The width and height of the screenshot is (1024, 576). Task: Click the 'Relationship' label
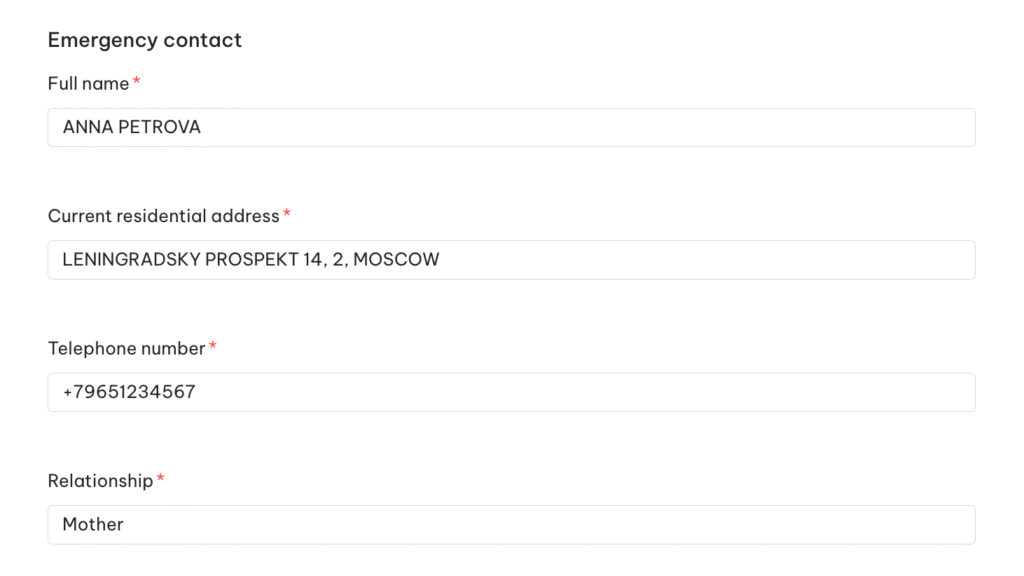click(x=100, y=481)
